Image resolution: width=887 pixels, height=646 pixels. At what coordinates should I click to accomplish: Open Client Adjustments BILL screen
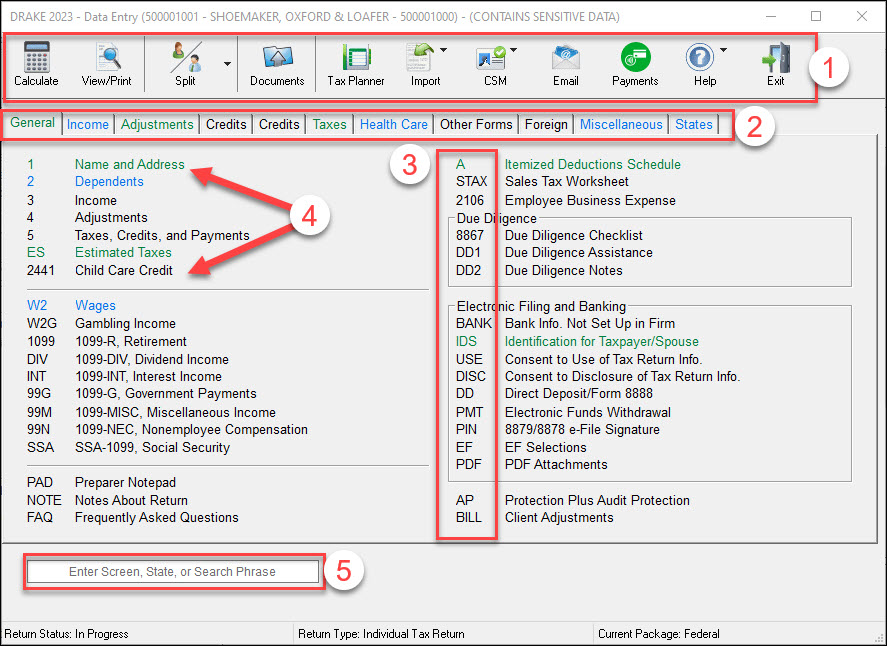click(x=559, y=518)
